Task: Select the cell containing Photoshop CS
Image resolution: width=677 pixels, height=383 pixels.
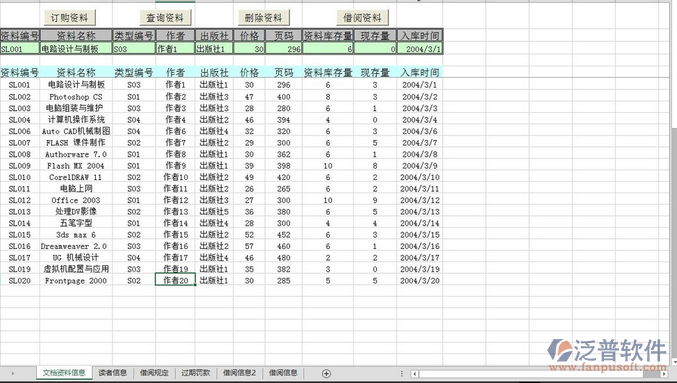Action: click(76, 97)
